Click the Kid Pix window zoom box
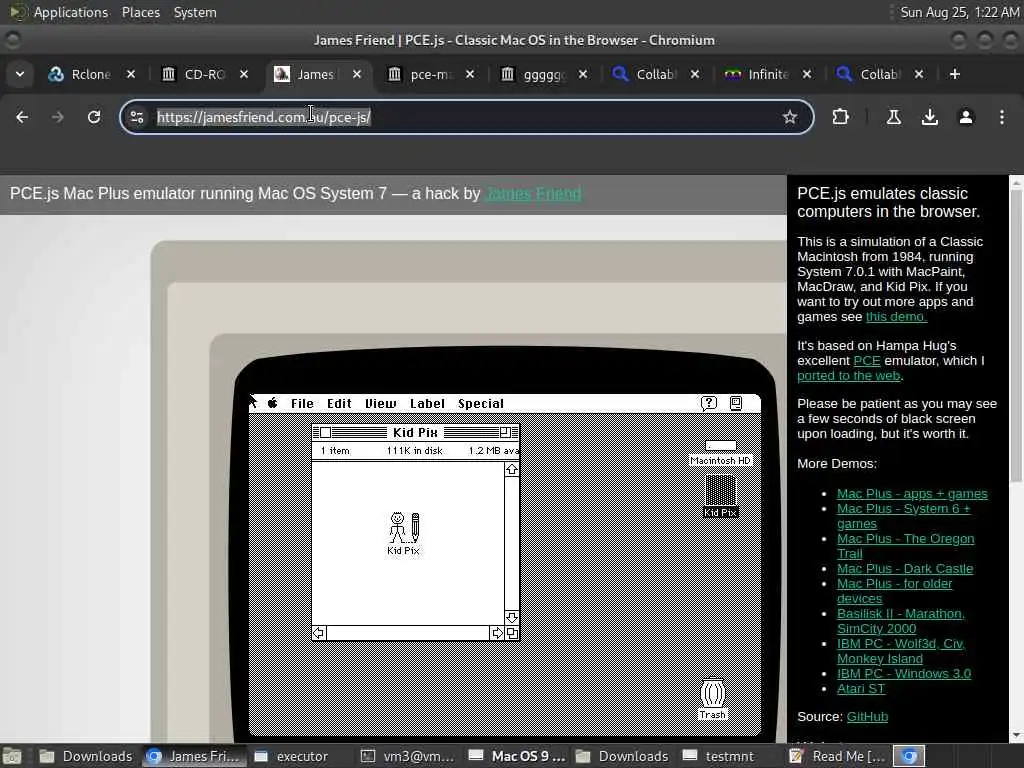Viewport: 1024px width, 768px height. tap(505, 432)
